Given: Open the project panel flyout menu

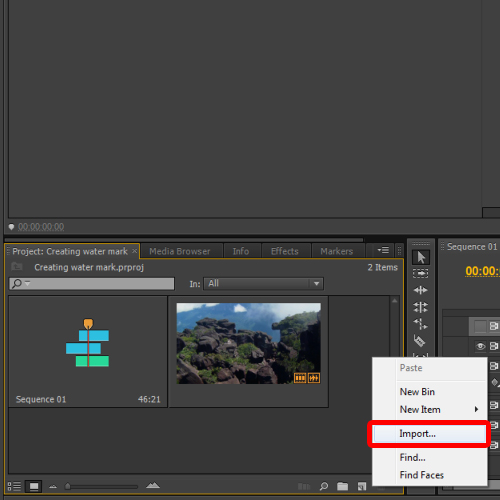Looking at the screenshot, I should coord(383,250).
